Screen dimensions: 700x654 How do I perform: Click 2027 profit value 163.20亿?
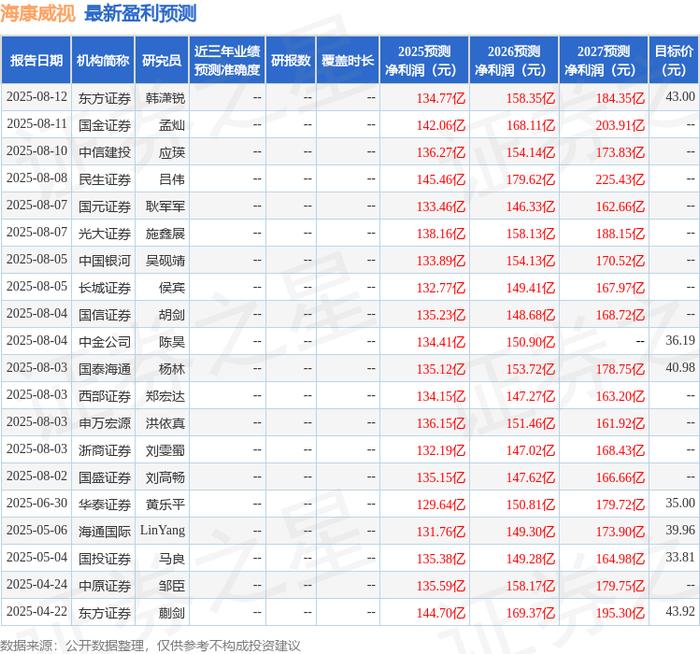(620, 396)
